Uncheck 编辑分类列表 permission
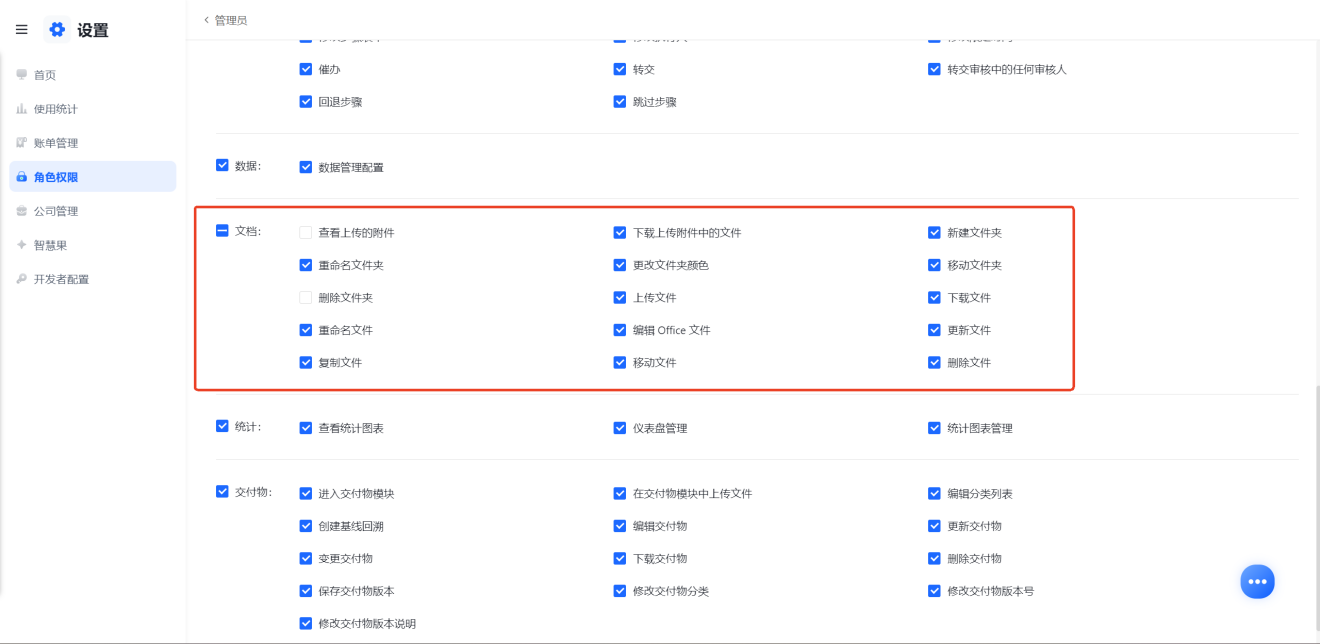1320x644 pixels. 934,493
